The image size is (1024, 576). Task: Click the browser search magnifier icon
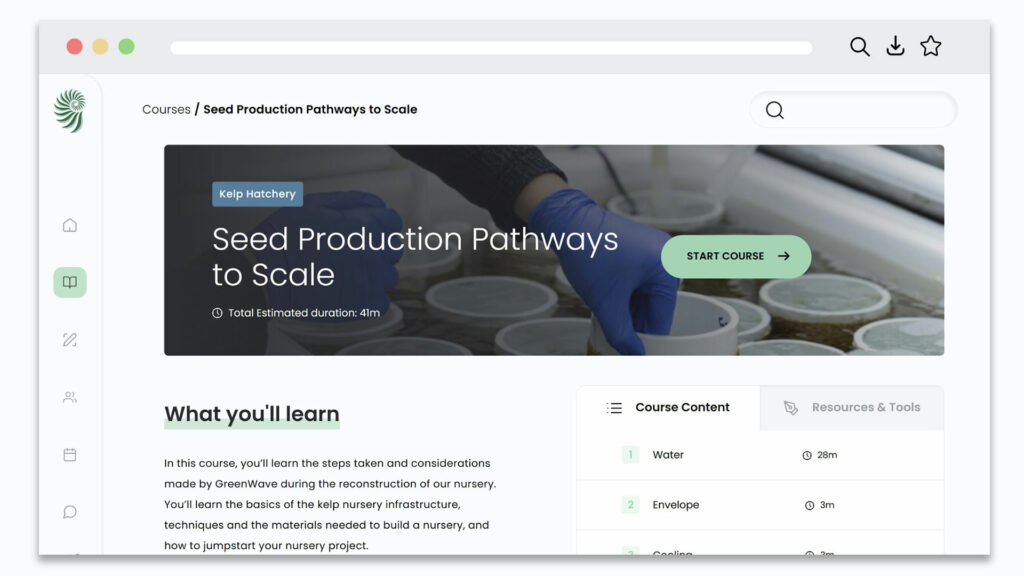point(859,46)
